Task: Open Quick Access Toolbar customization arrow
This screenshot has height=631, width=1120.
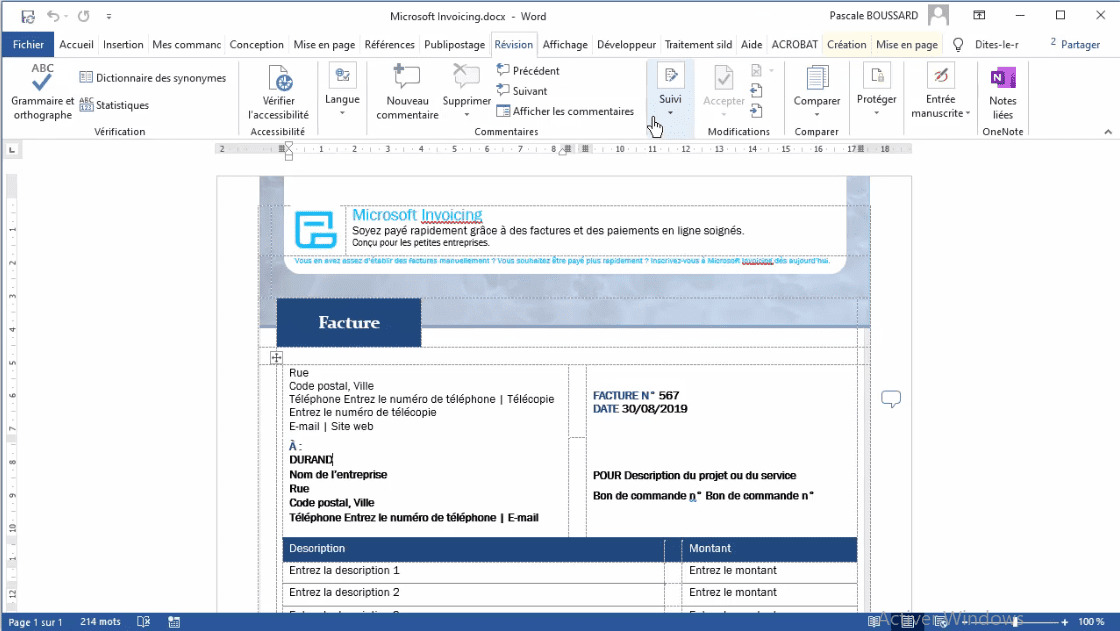Action: [x=109, y=16]
